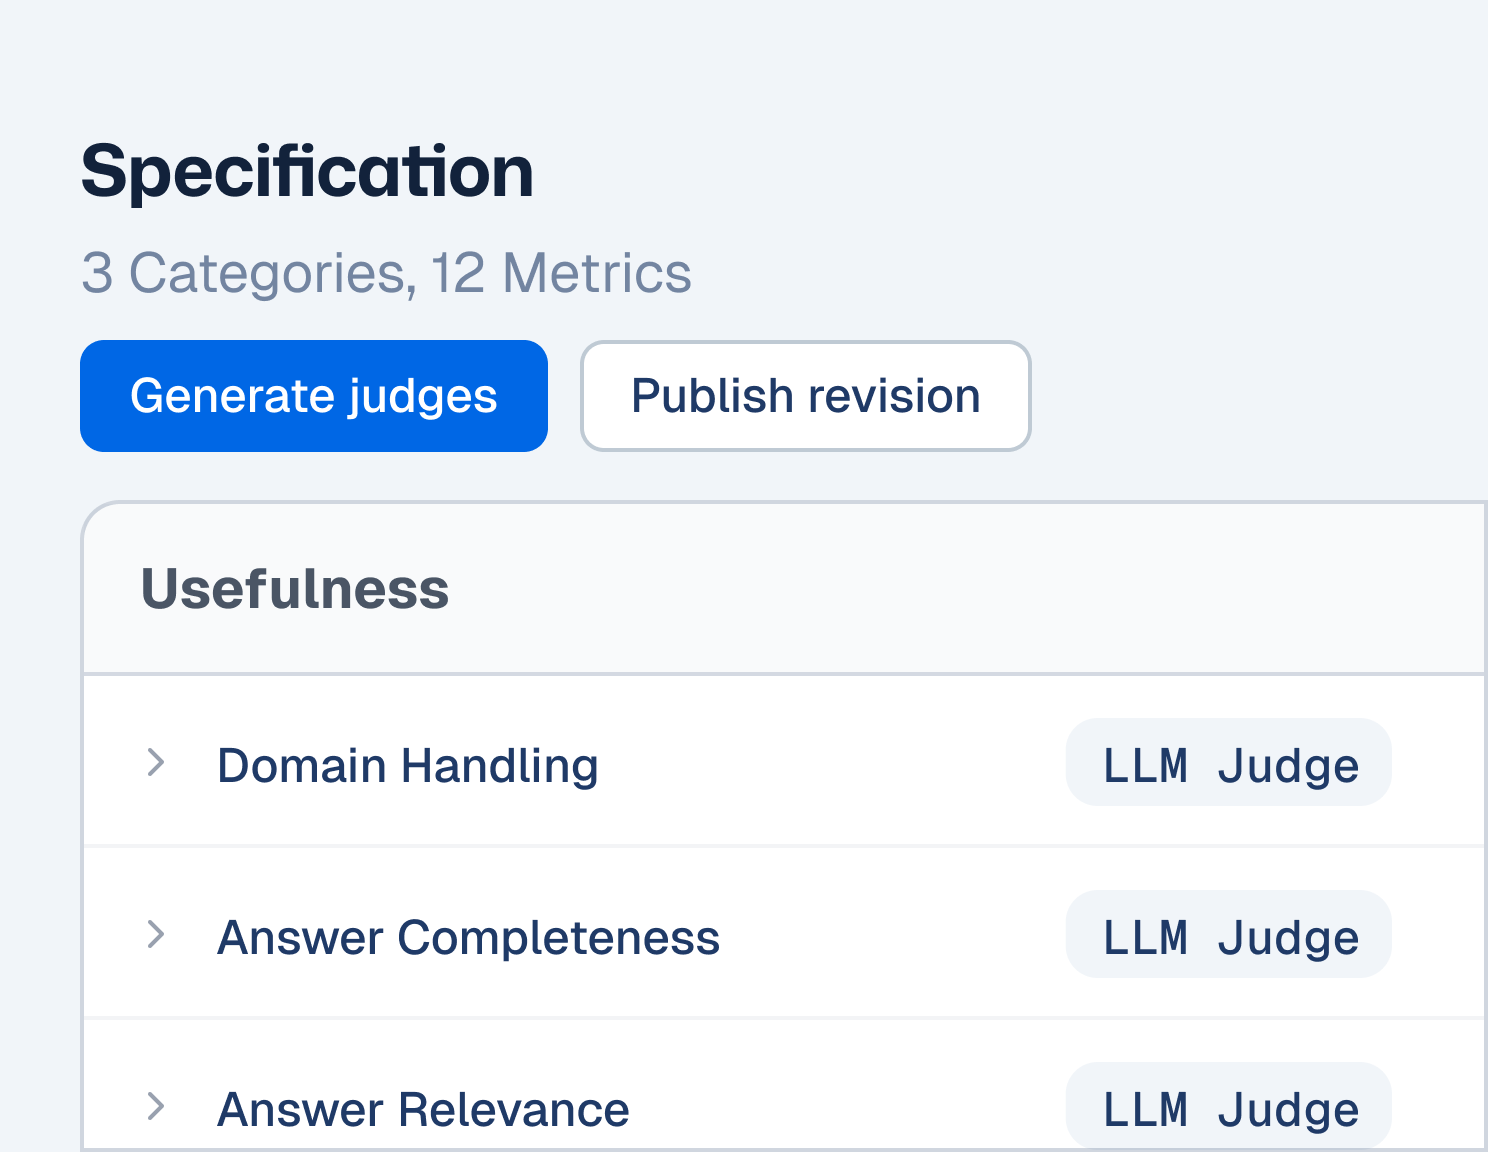The height and width of the screenshot is (1152, 1488).
Task: Click the Publish revision button
Action: (x=805, y=396)
